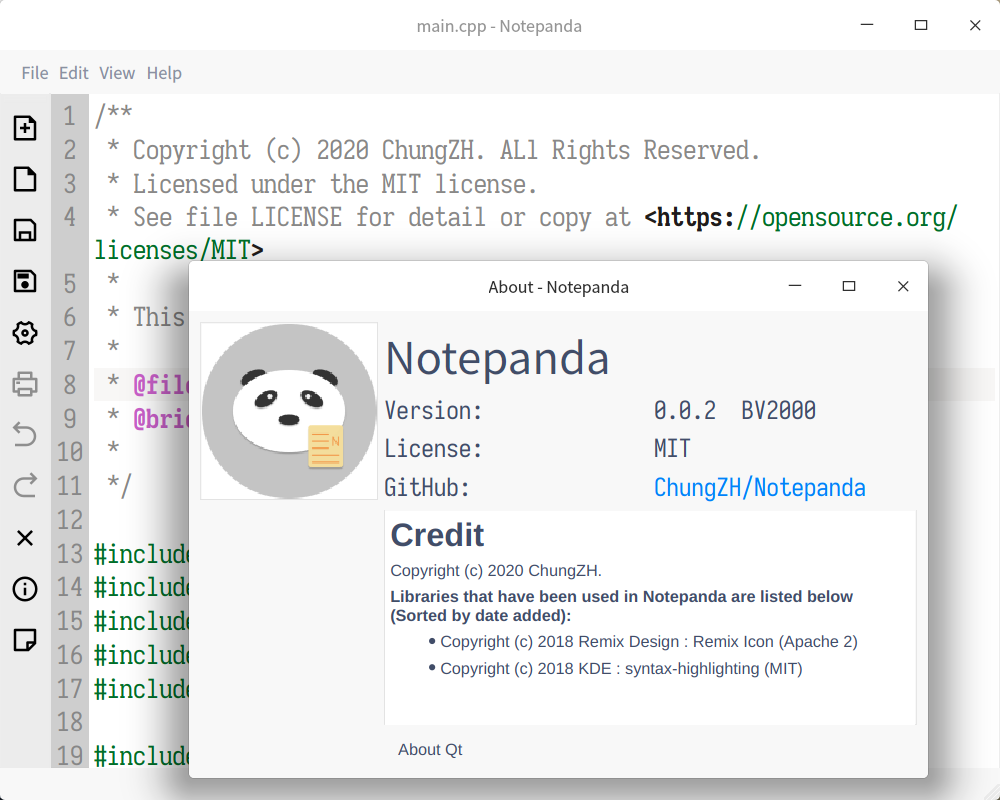
Task: Click the About info circle icon
Action: click(25, 589)
